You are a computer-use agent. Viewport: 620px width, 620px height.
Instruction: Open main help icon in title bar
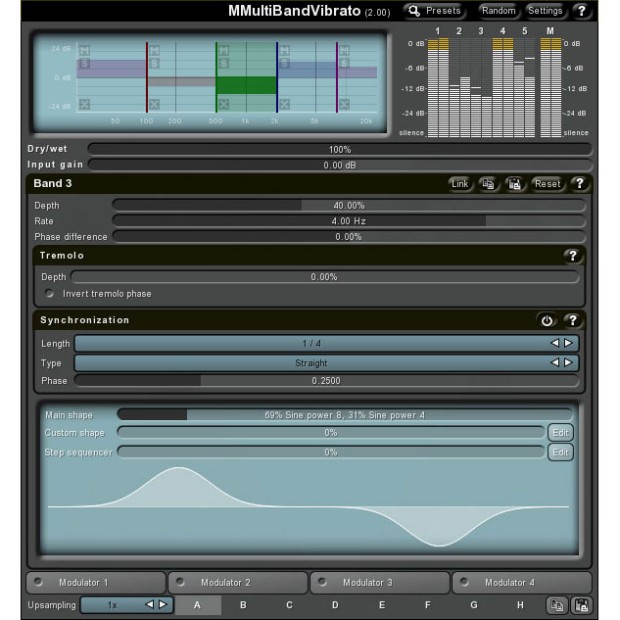coord(581,11)
